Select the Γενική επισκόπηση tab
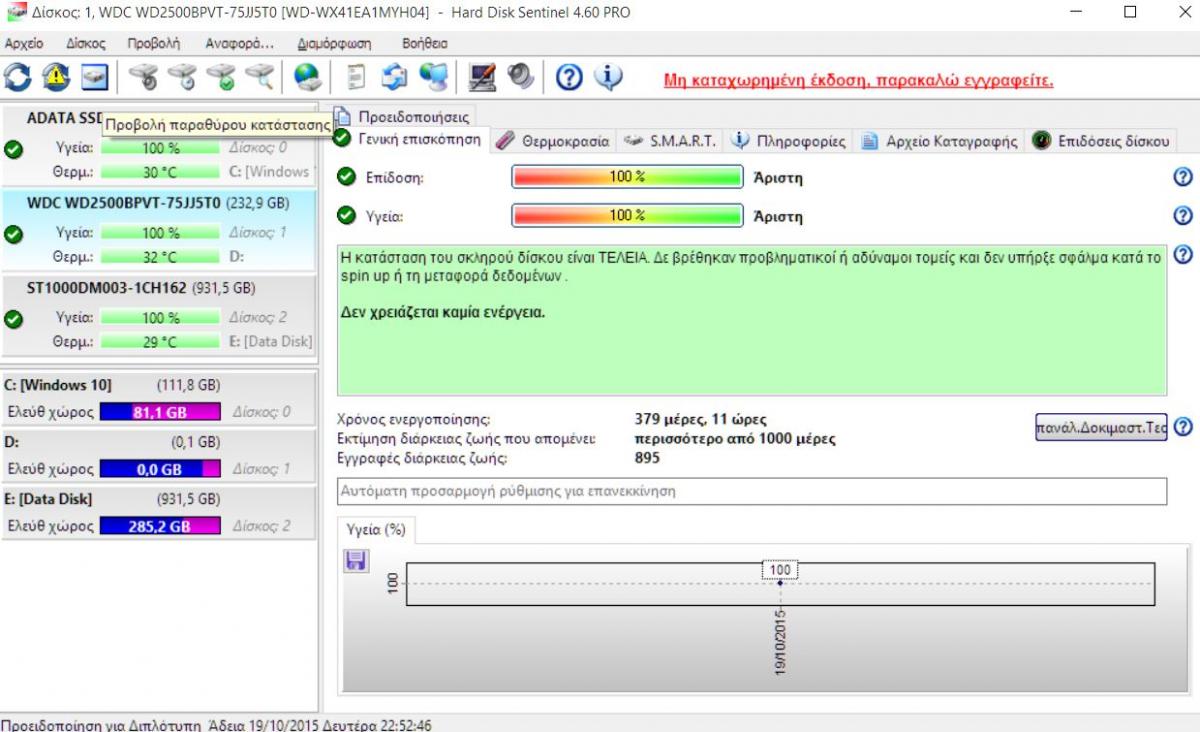The image size is (1200, 732). (408, 140)
